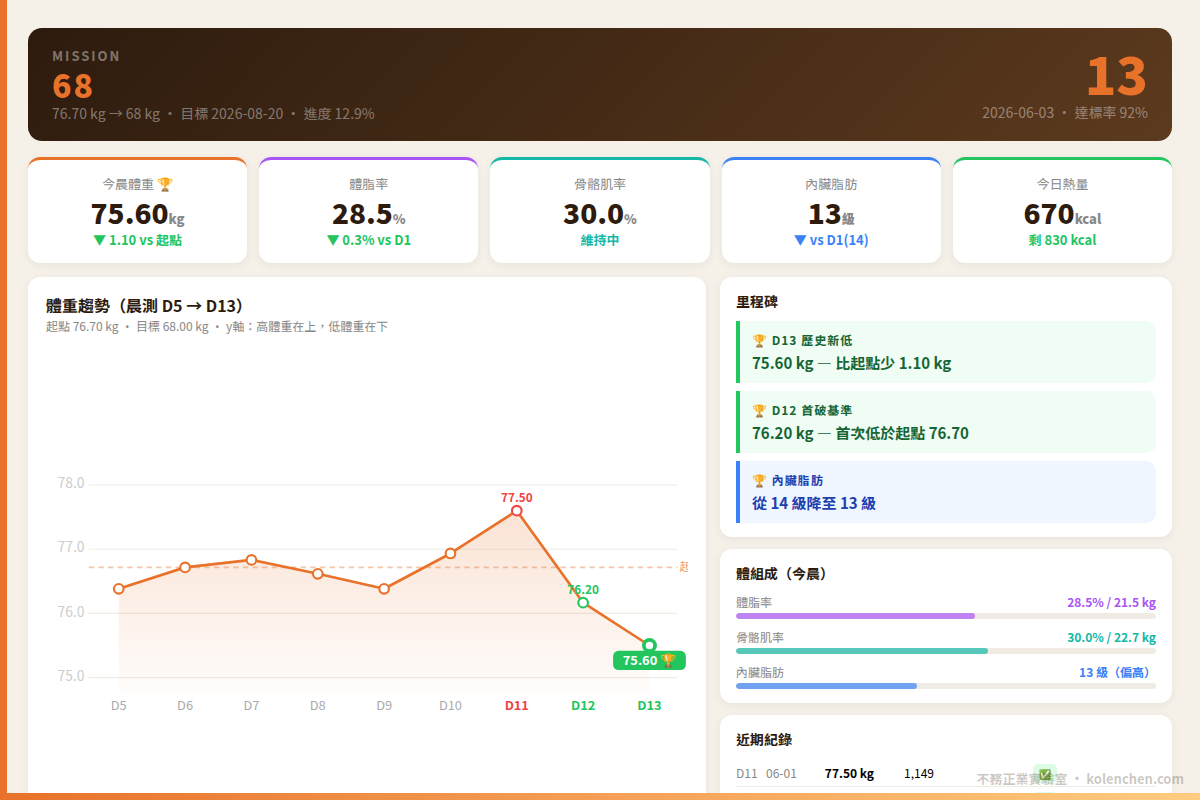The image size is (1200, 800).
Task: Click the 77.50 kg value in D11 record
Action: [849, 774]
